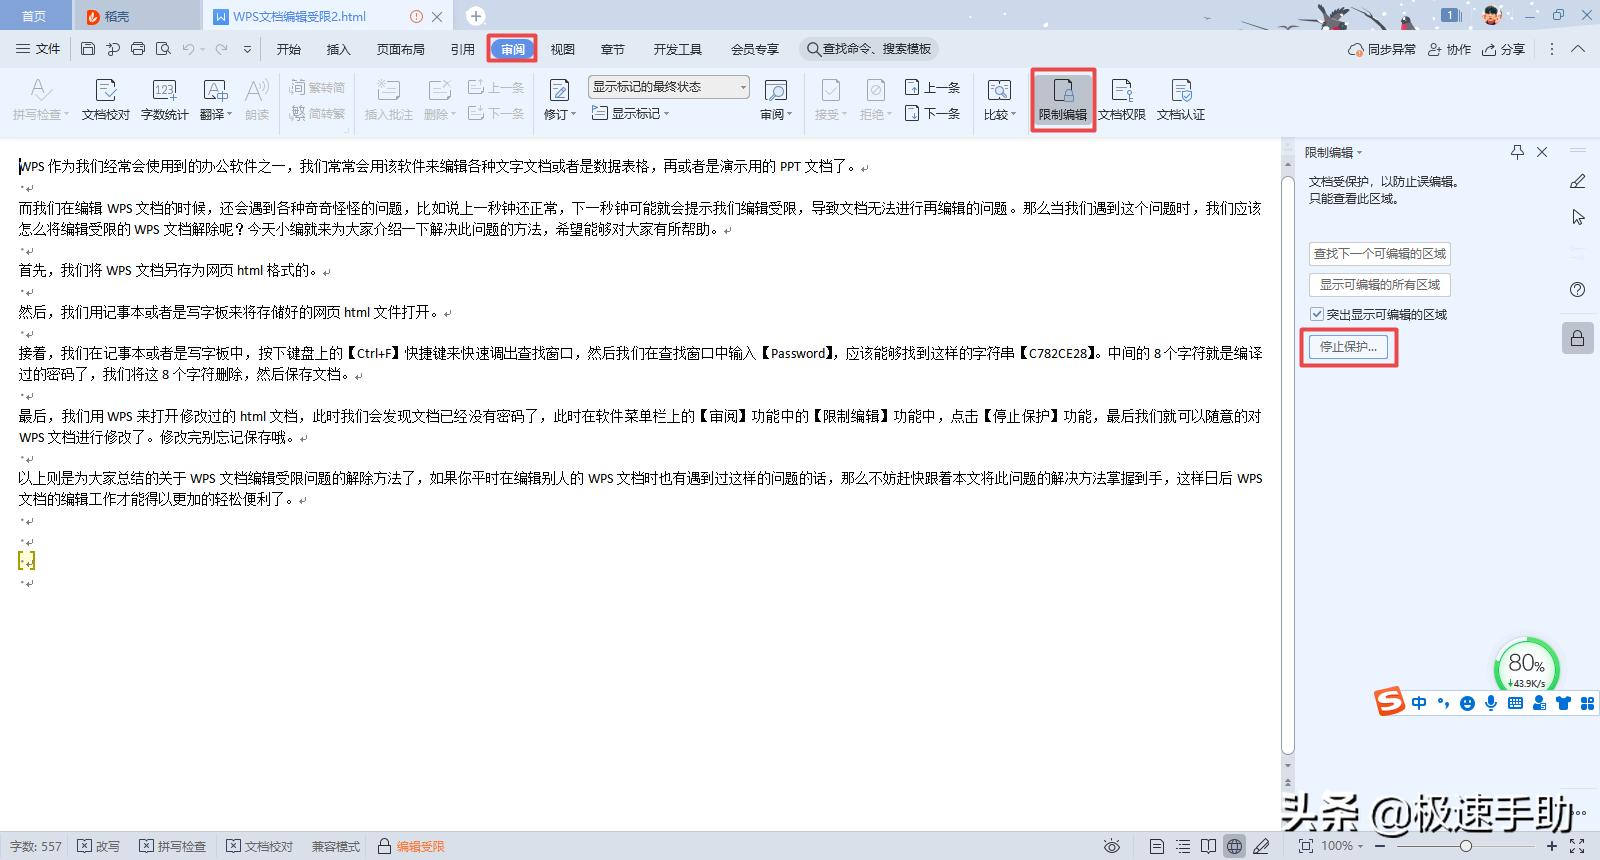Click the eye protection mode icon in status bar
The image size is (1600, 860).
[x=1111, y=846]
